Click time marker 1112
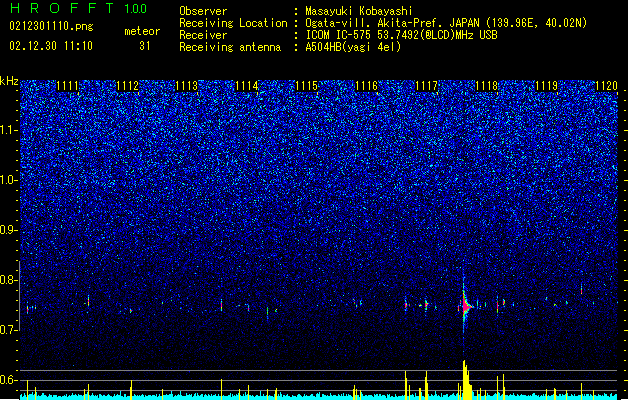This screenshot has width=629, height=400. 127,86
